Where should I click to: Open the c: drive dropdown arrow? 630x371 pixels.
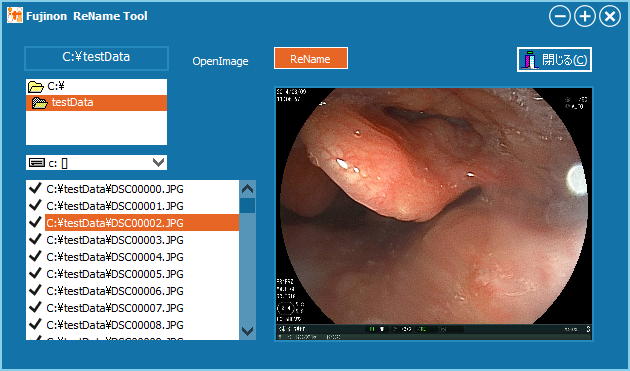[159, 162]
